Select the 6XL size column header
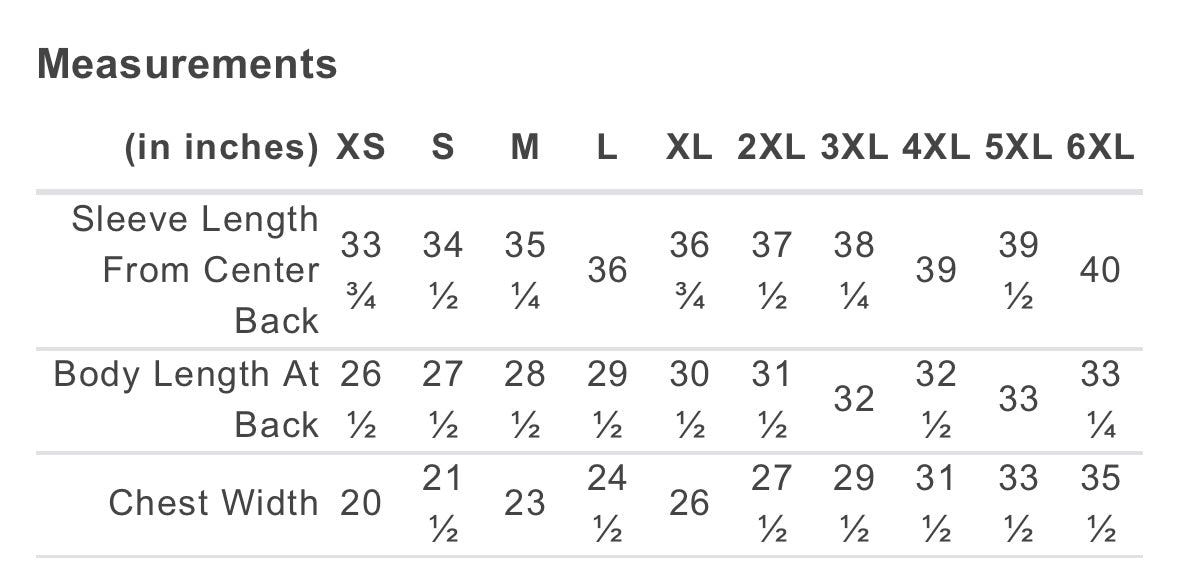This screenshot has height=583, width=1179. point(1100,148)
